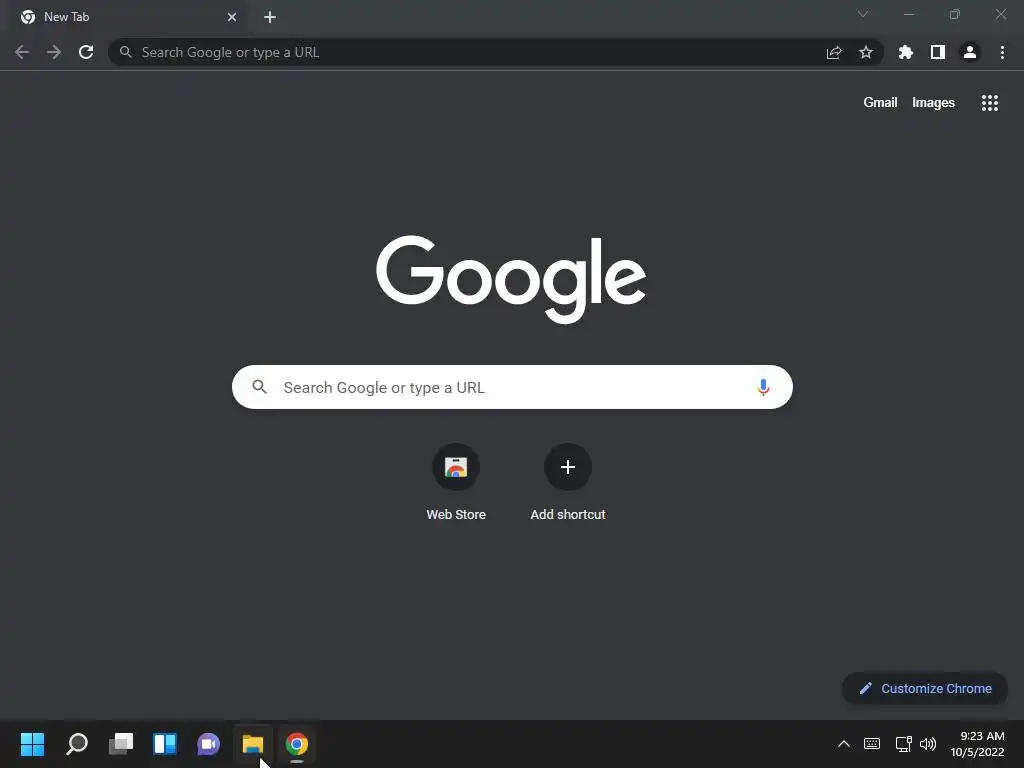1024x768 pixels.
Task: Open the tab search dropdown arrow
Action: pos(863,14)
